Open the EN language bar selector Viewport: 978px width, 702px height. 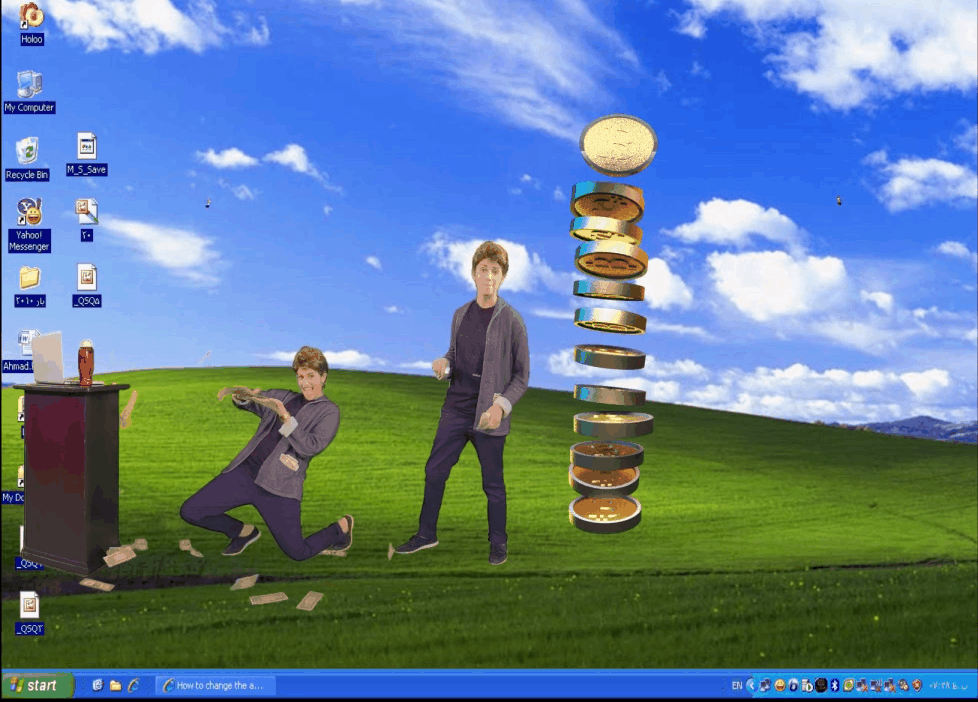(737, 685)
